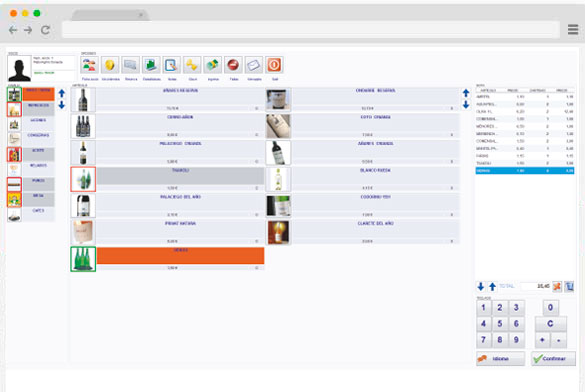Click the browser back arrow
Screen dimensions: 585x392
pyautogui.click(x=13, y=30)
